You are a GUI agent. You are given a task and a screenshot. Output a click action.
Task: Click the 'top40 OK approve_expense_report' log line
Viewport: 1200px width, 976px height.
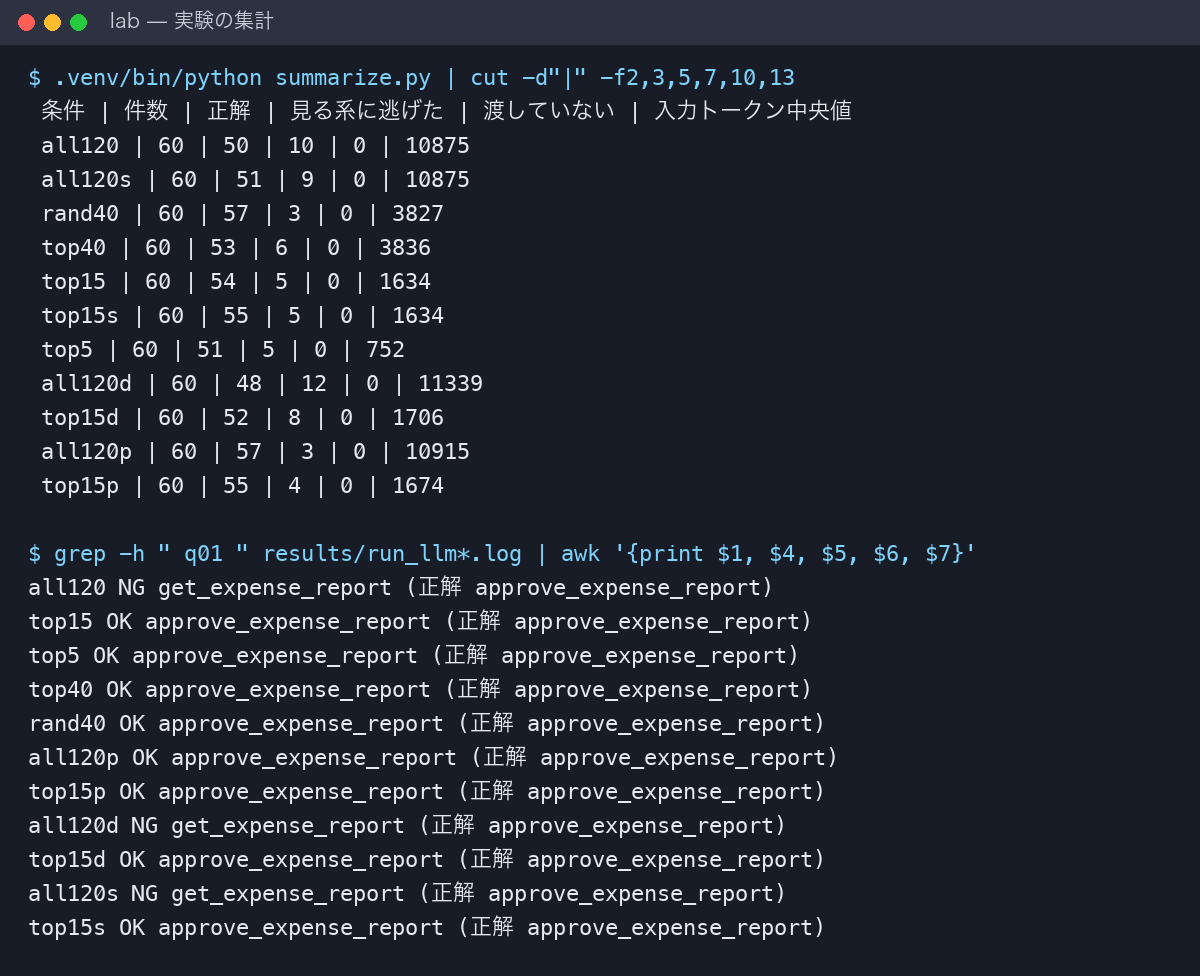(x=420, y=690)
